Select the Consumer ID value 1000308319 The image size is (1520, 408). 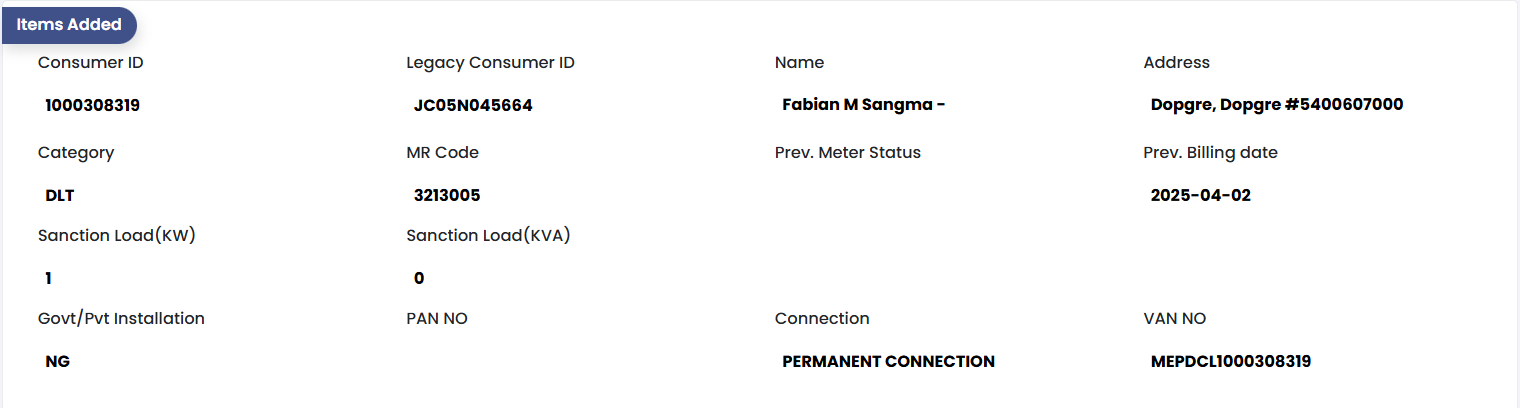point(92,105)
